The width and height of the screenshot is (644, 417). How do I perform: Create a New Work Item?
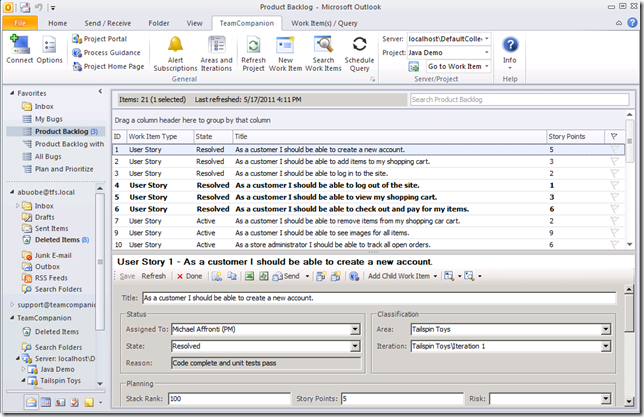tap(285, 53)
